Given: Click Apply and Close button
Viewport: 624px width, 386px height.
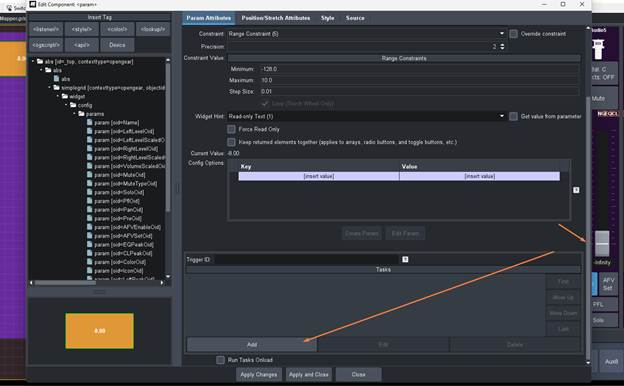Looking at the screenshot, I should pyautogui.click(x=309, y=374).
